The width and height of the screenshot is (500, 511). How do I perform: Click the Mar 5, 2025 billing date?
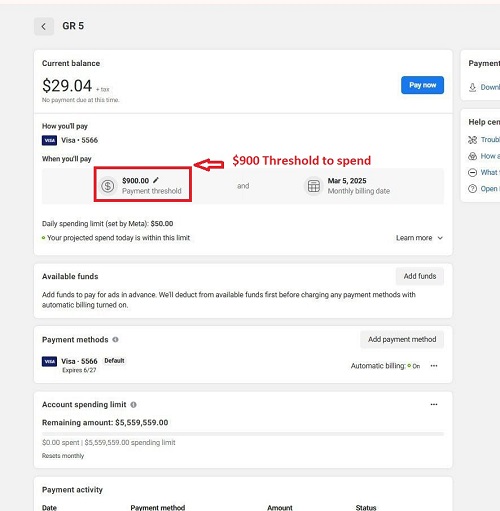point(347,181)
